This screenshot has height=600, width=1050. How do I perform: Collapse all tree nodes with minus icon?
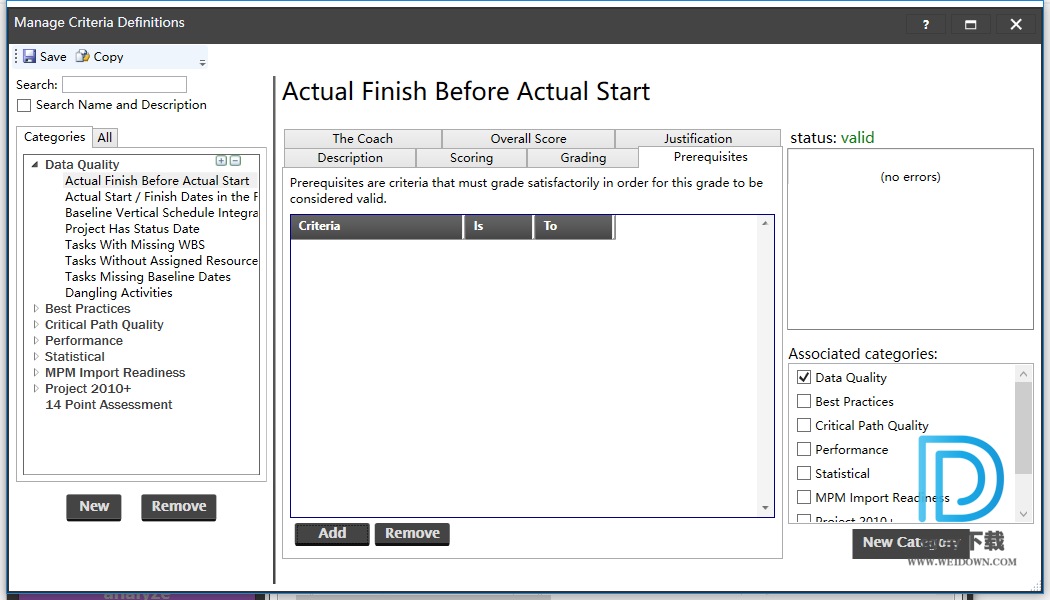coord(235,161)
